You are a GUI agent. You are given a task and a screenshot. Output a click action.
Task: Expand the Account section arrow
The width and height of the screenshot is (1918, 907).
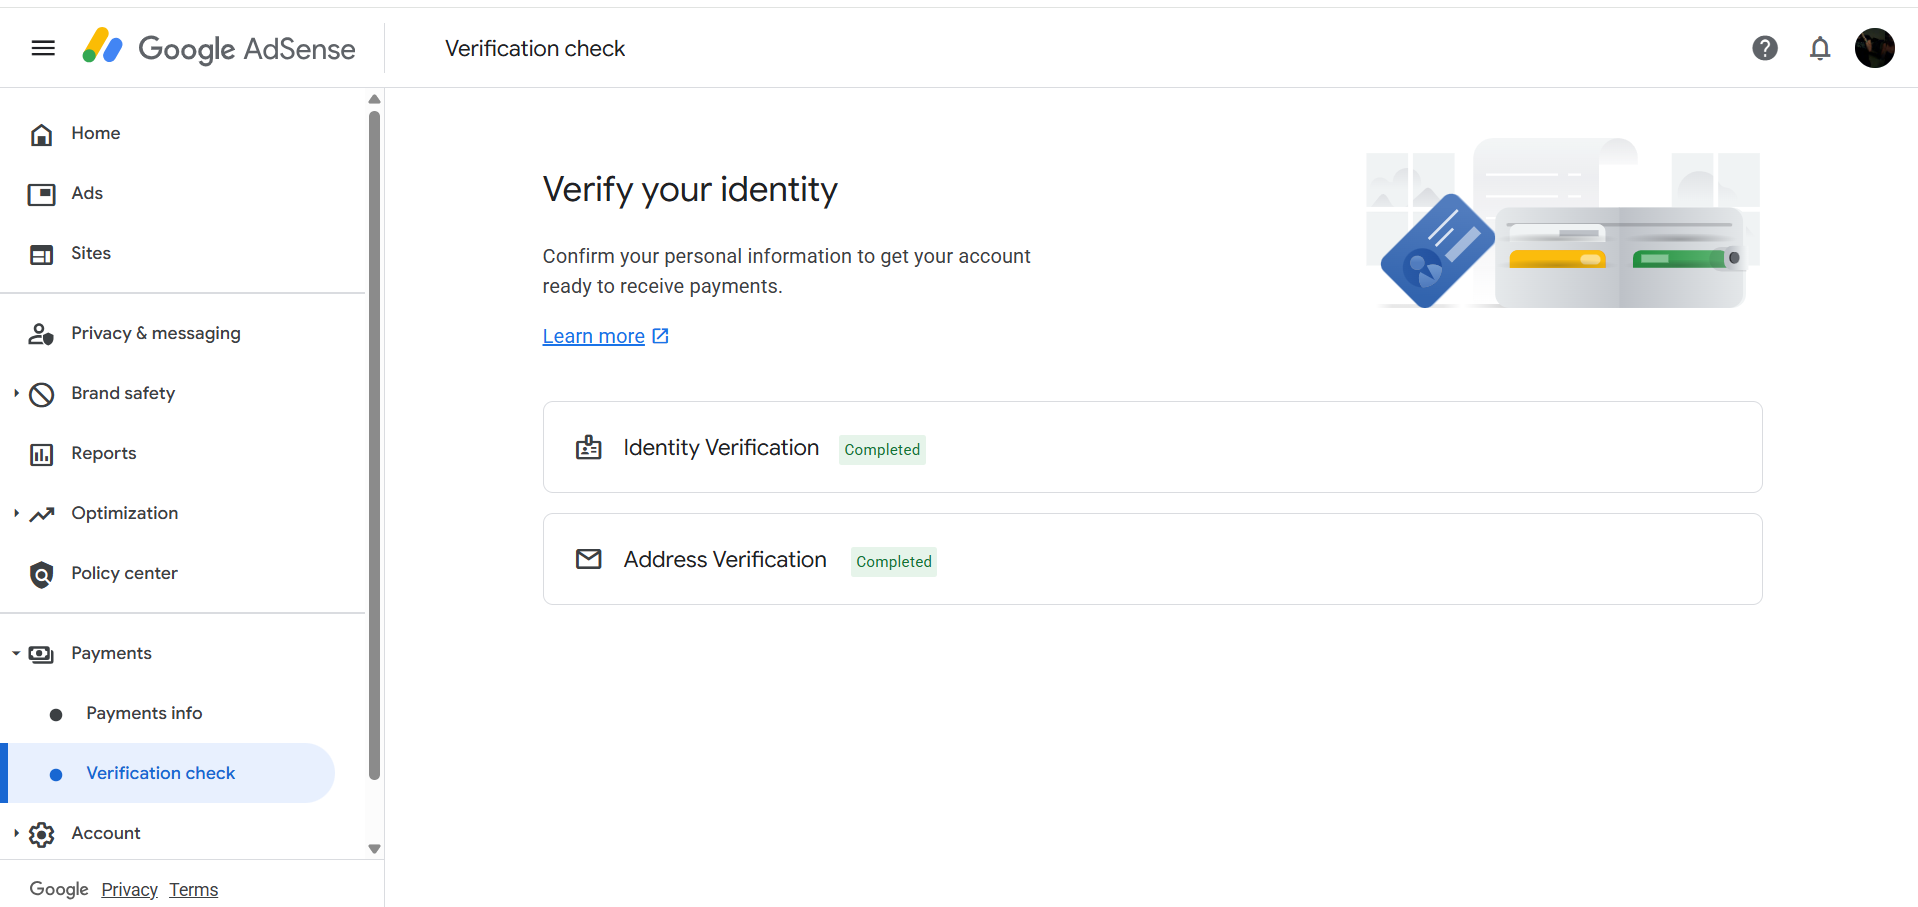click(x=16, y=833)
